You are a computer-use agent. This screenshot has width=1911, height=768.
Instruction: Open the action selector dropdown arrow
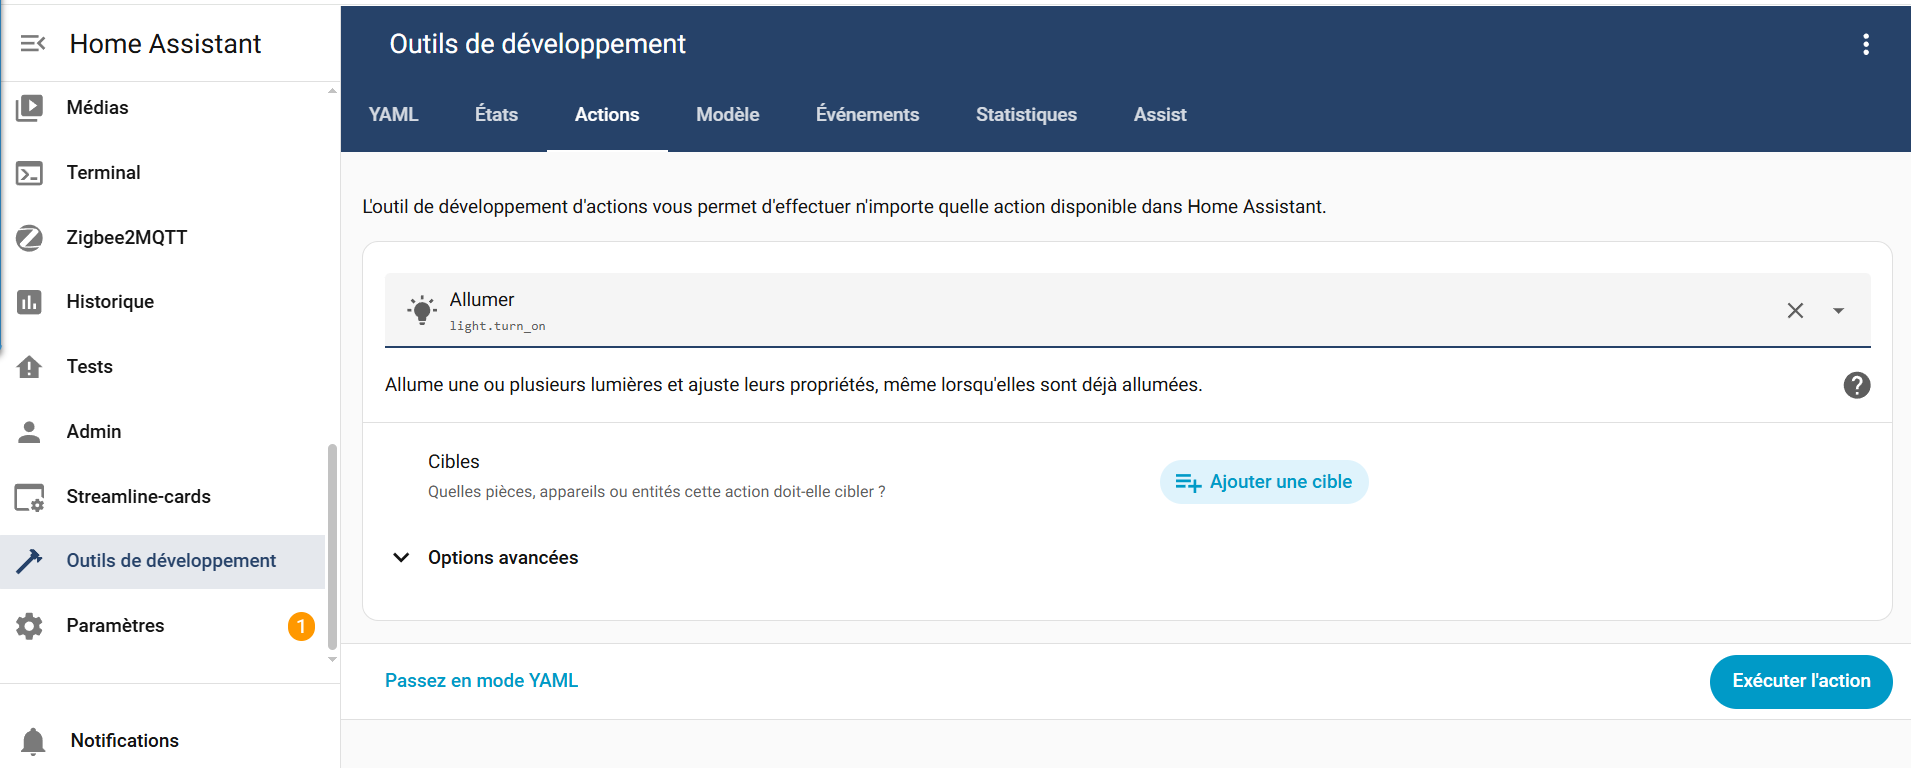pyautogui.click(x=1838, y=311)
